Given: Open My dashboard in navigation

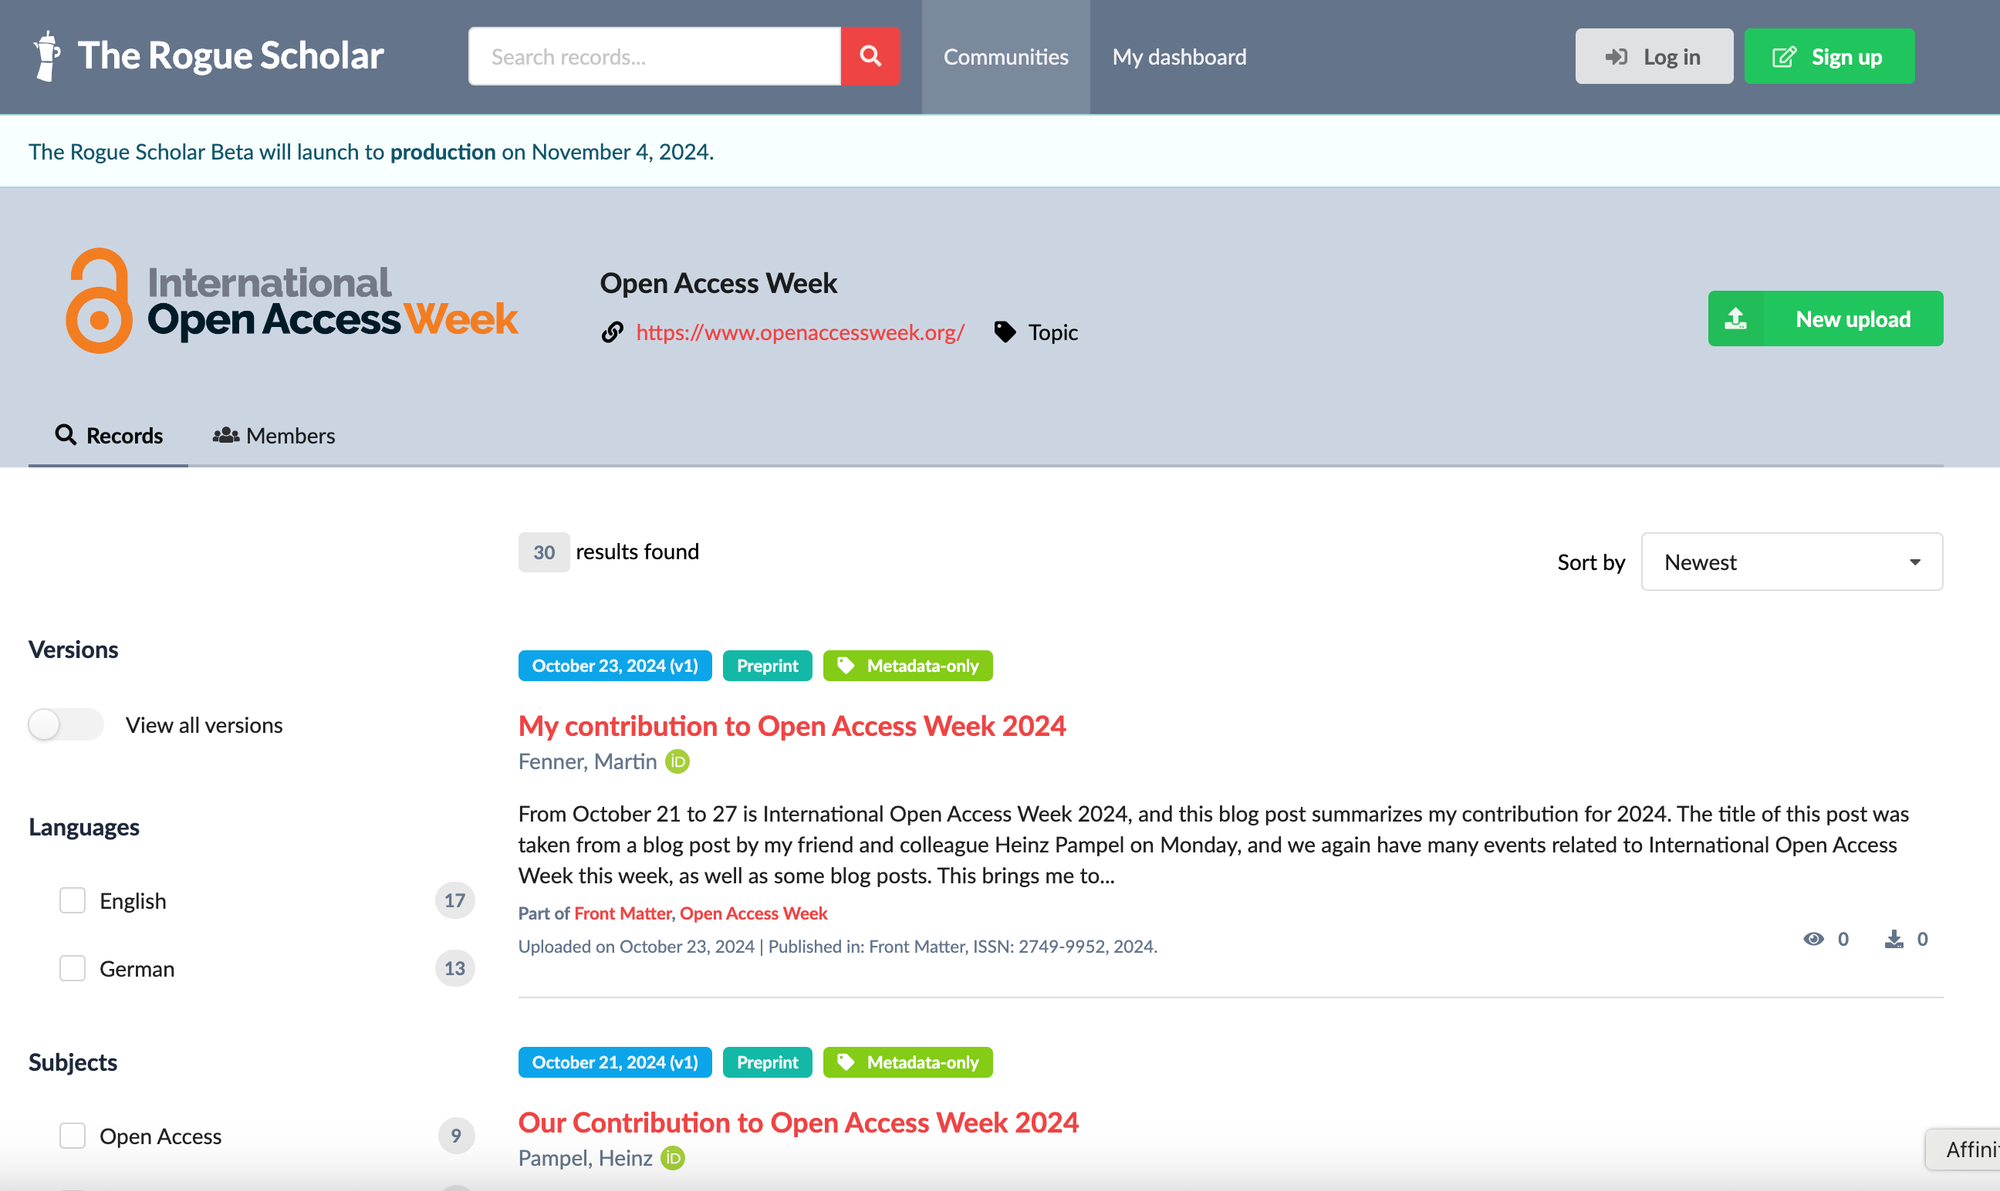Looking at the screenshot, I should pos(1179,57).
